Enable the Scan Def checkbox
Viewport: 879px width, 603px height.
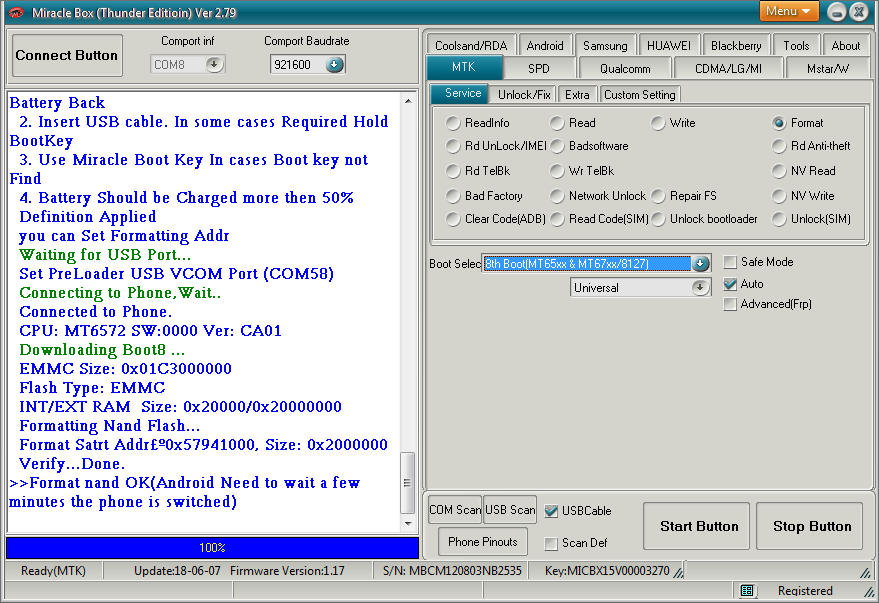551,543
